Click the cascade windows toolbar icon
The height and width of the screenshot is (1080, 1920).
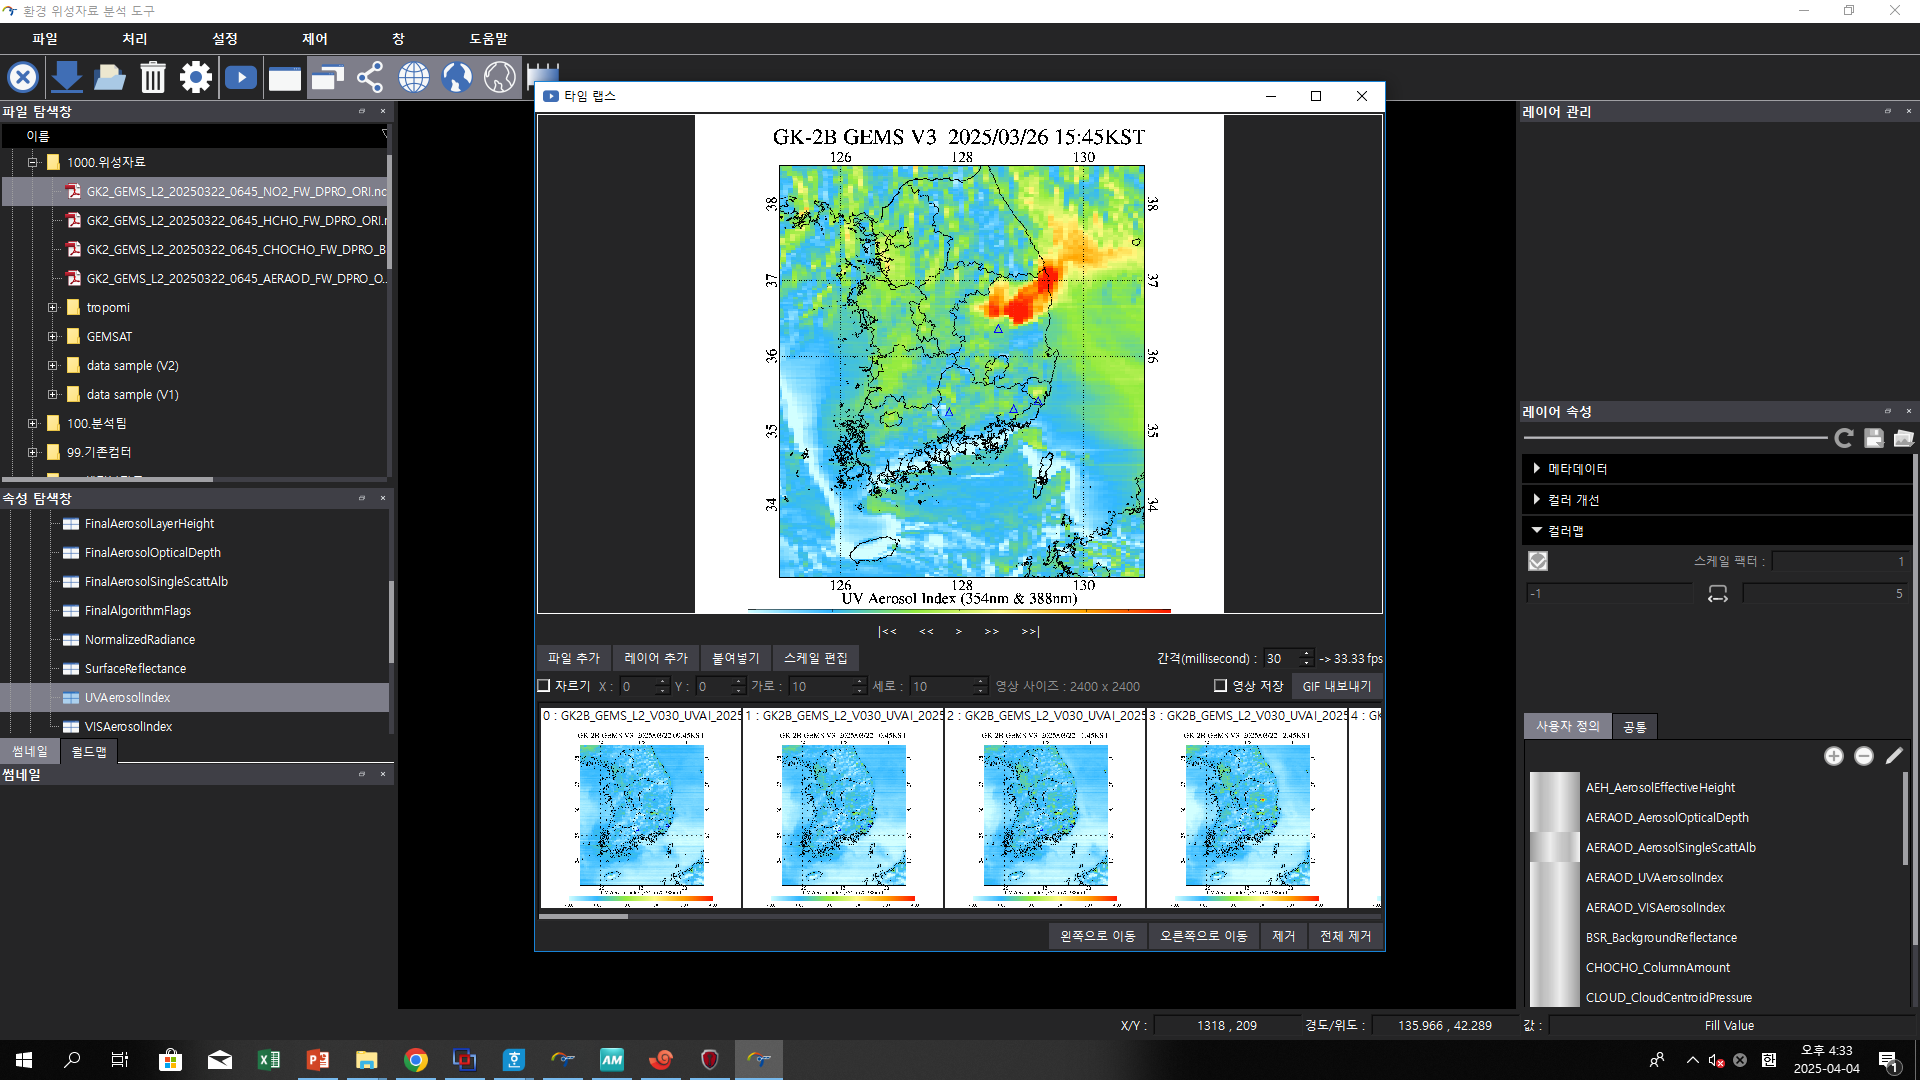point(327,77)
